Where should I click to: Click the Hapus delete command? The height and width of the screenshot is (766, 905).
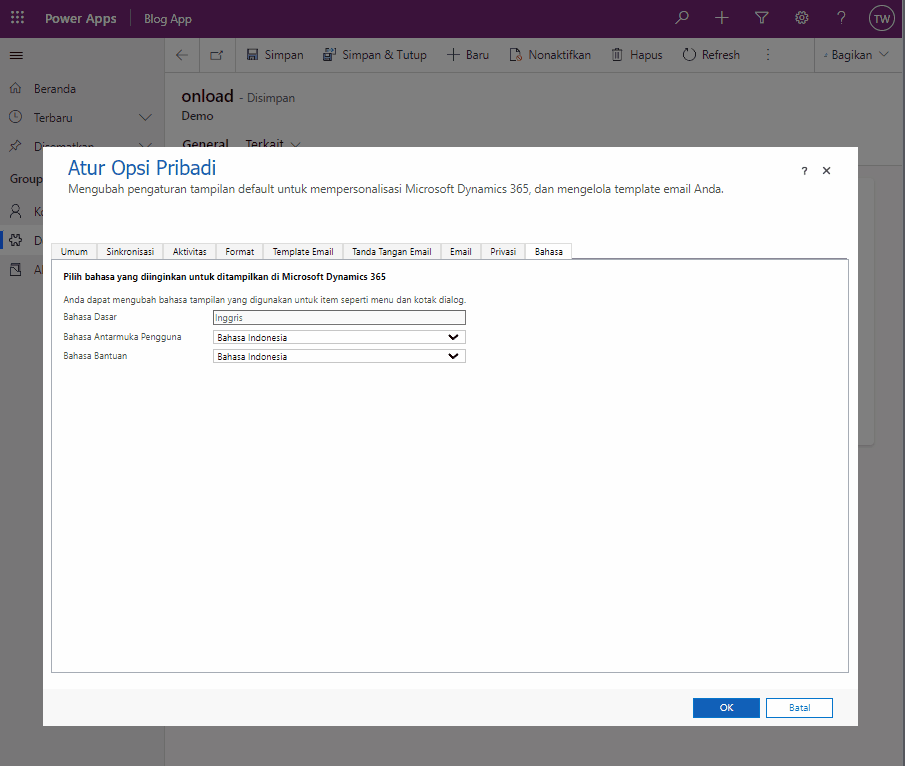point(637,55)
